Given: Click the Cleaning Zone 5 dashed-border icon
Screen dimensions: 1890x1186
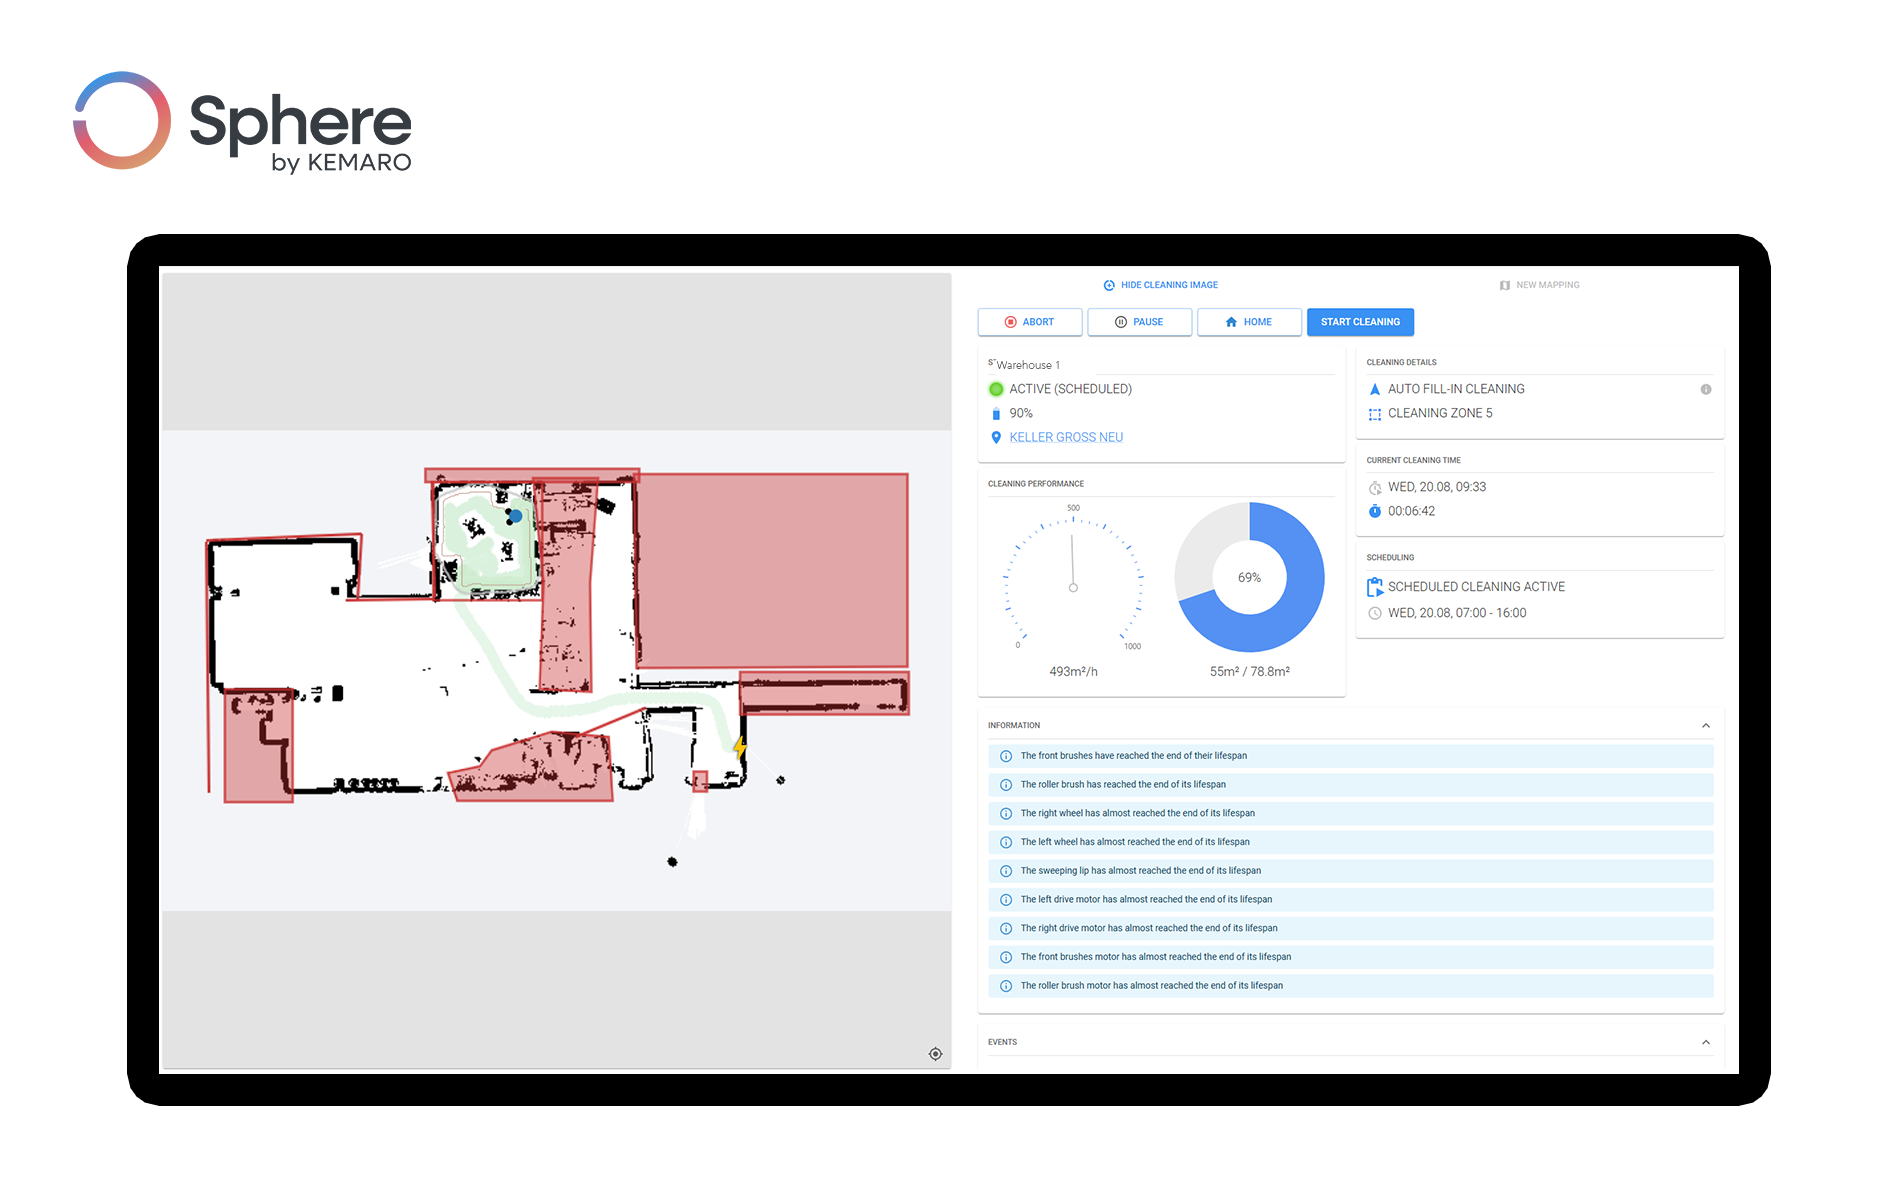Looking at the screenshot, I should tap(1375, 414).
